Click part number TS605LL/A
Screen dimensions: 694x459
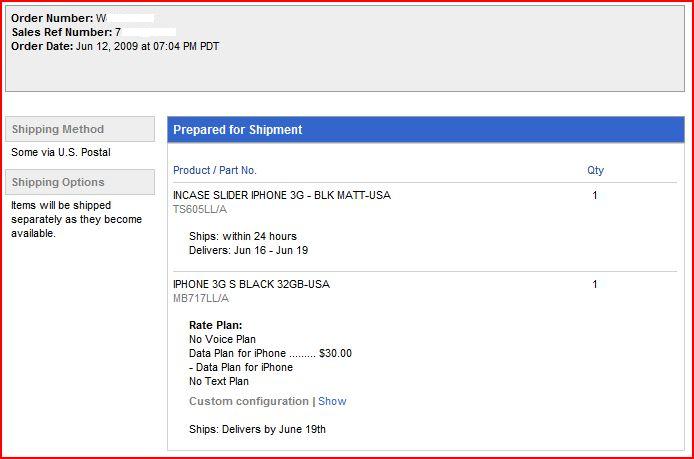pos(200,209)
